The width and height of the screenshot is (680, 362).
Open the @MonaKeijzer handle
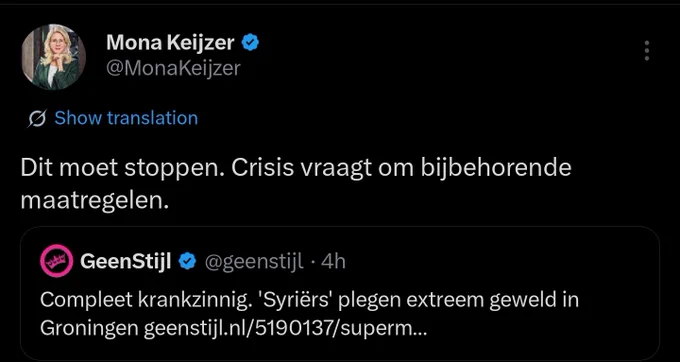coord(173,68)
